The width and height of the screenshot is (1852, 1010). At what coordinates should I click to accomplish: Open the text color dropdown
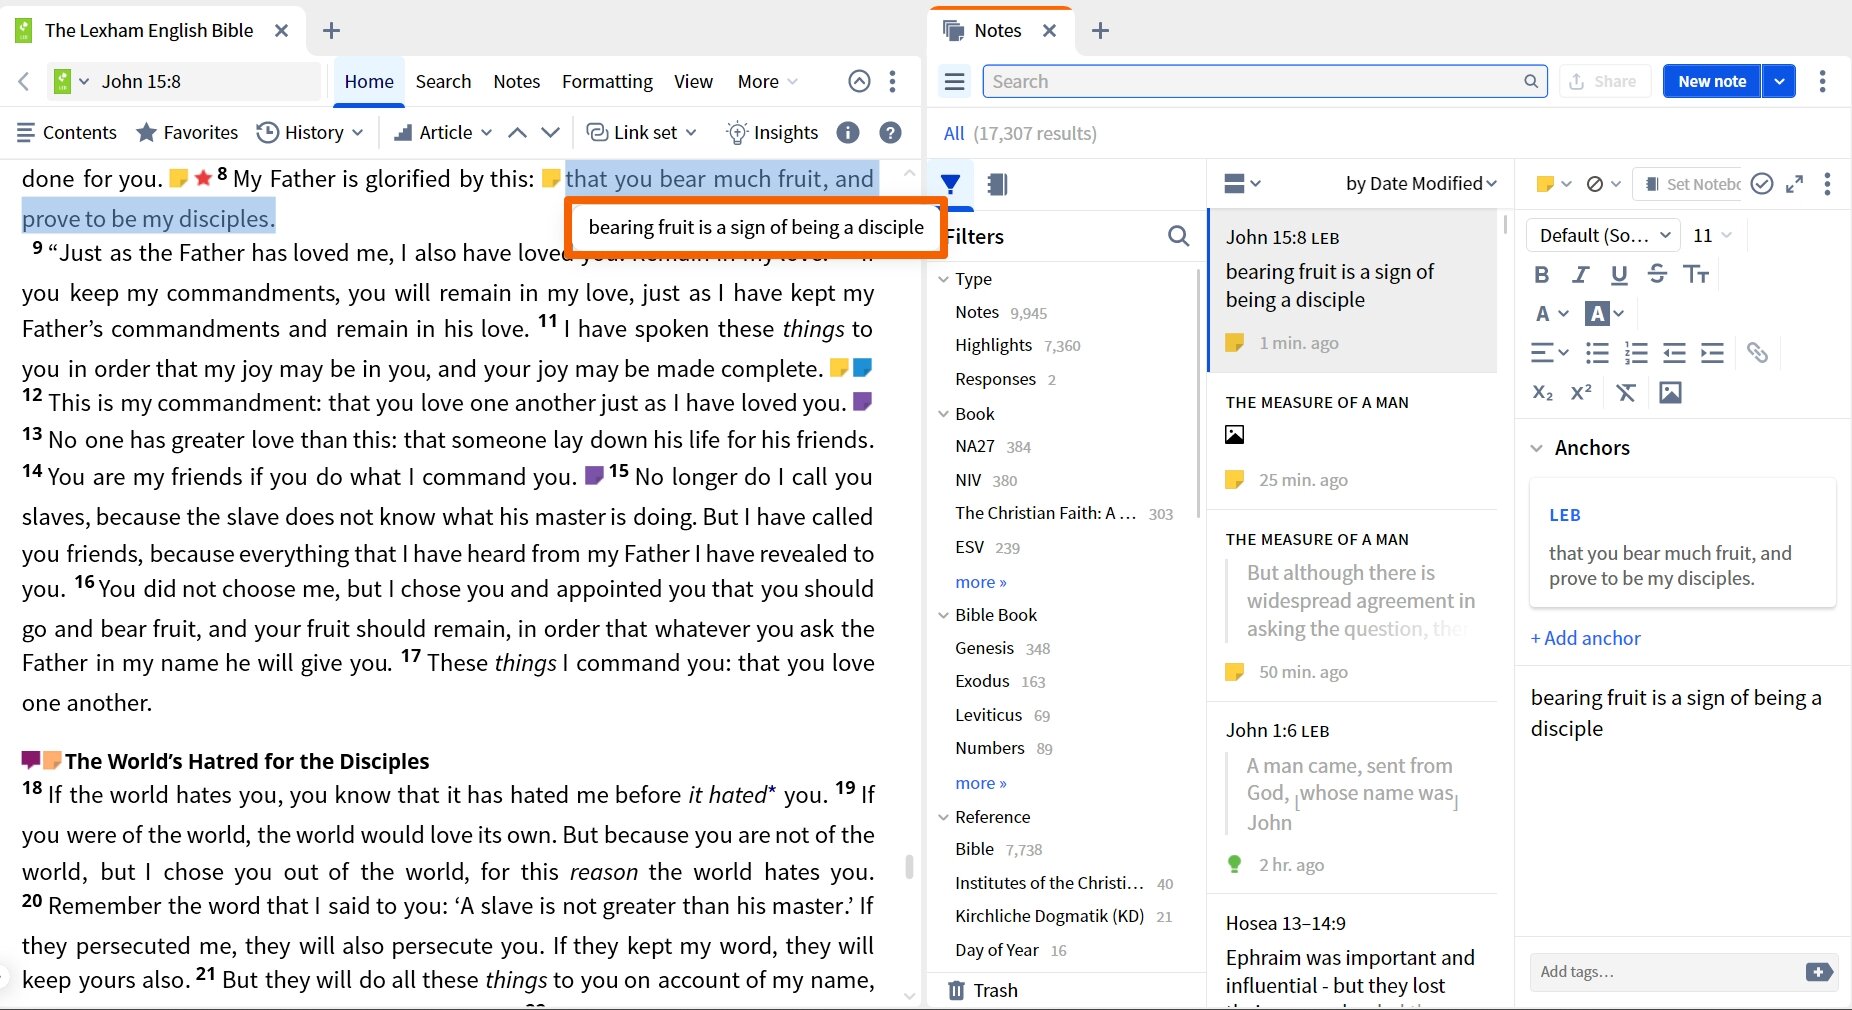(x=1551, y=314)
